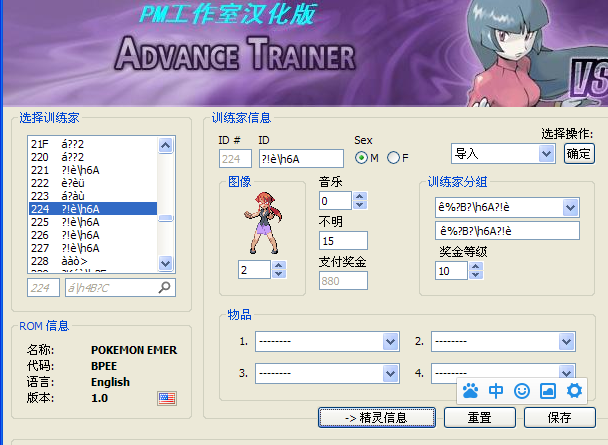Viewport: 608px width, 445px height.
Task: Click the trainer number search field
Action: click(x=43, y=288)
